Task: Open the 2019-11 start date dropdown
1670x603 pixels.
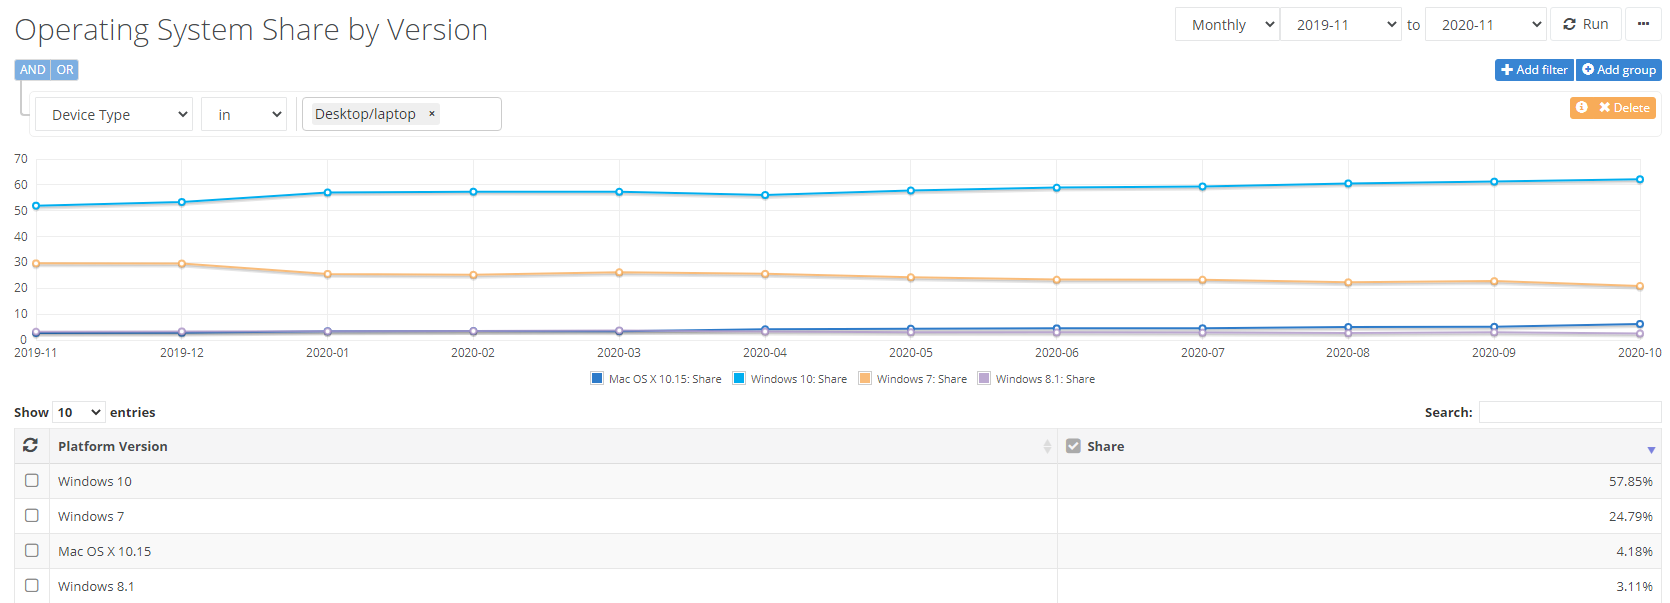Action: coord(1339,25)
